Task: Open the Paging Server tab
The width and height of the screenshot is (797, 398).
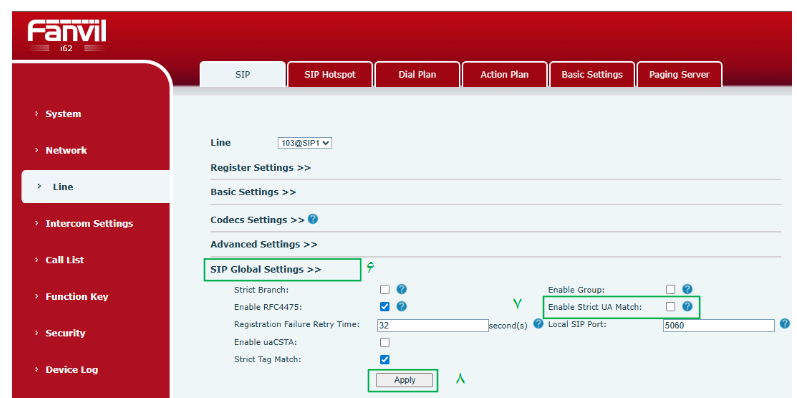Action: [x=679, y=74]
